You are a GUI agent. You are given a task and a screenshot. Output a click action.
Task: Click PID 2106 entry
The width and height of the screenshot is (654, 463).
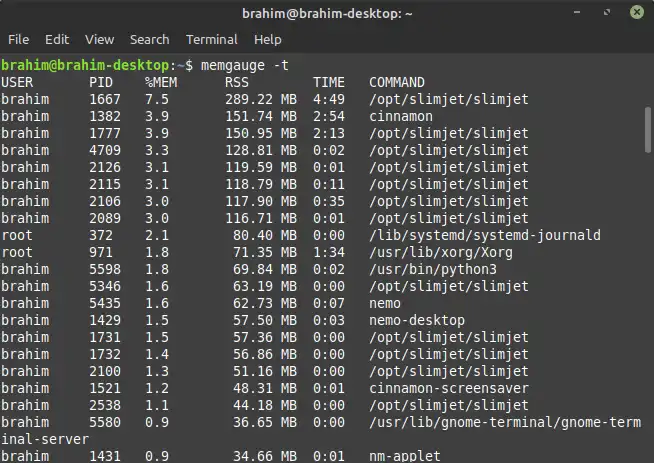coord(105,201)
